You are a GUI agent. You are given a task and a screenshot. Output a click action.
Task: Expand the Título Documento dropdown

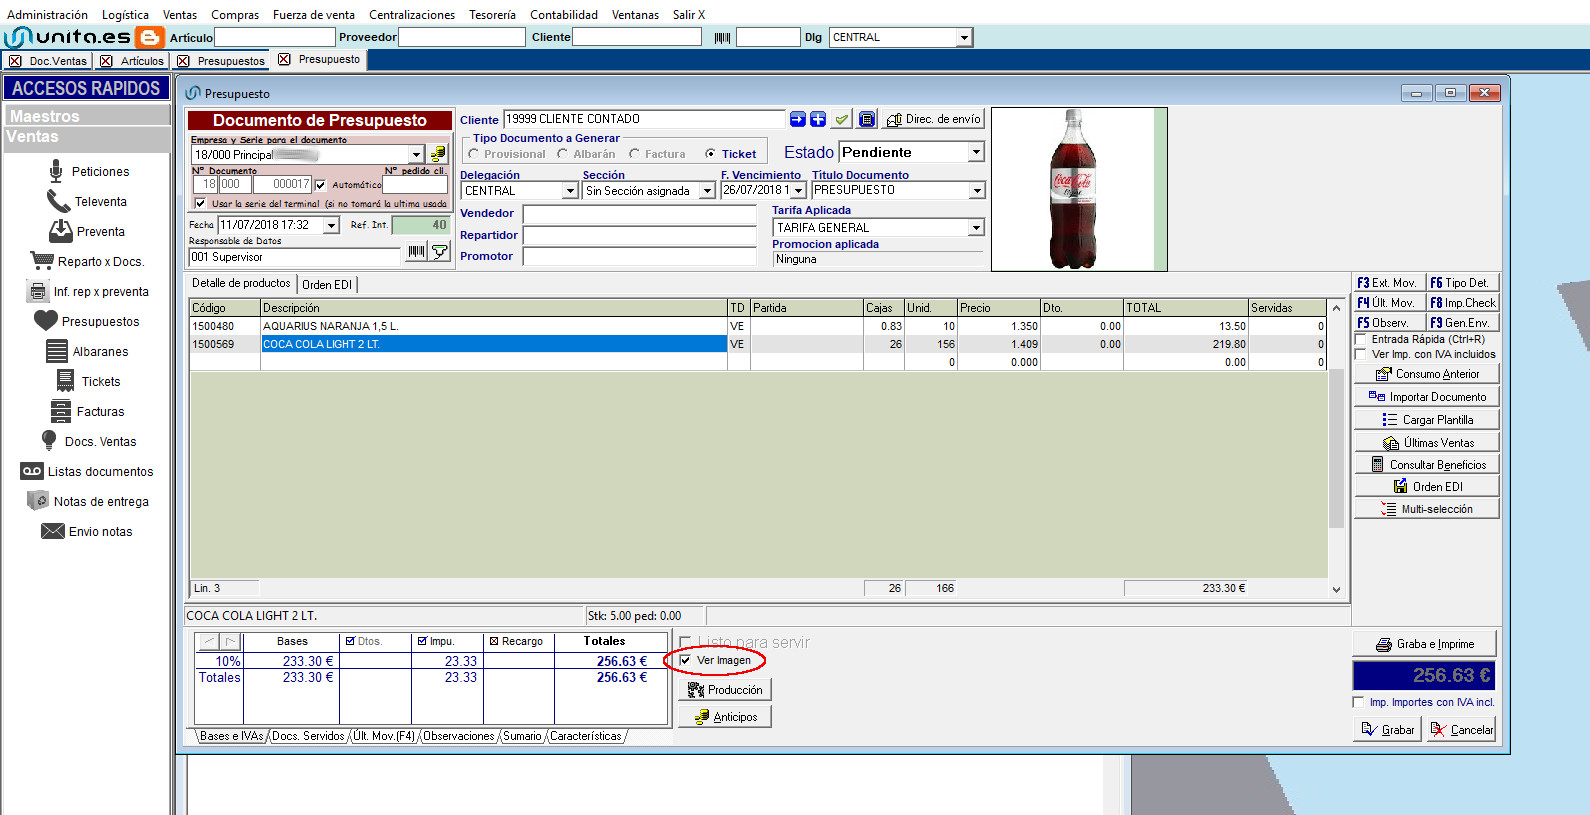tap(977, 190)
